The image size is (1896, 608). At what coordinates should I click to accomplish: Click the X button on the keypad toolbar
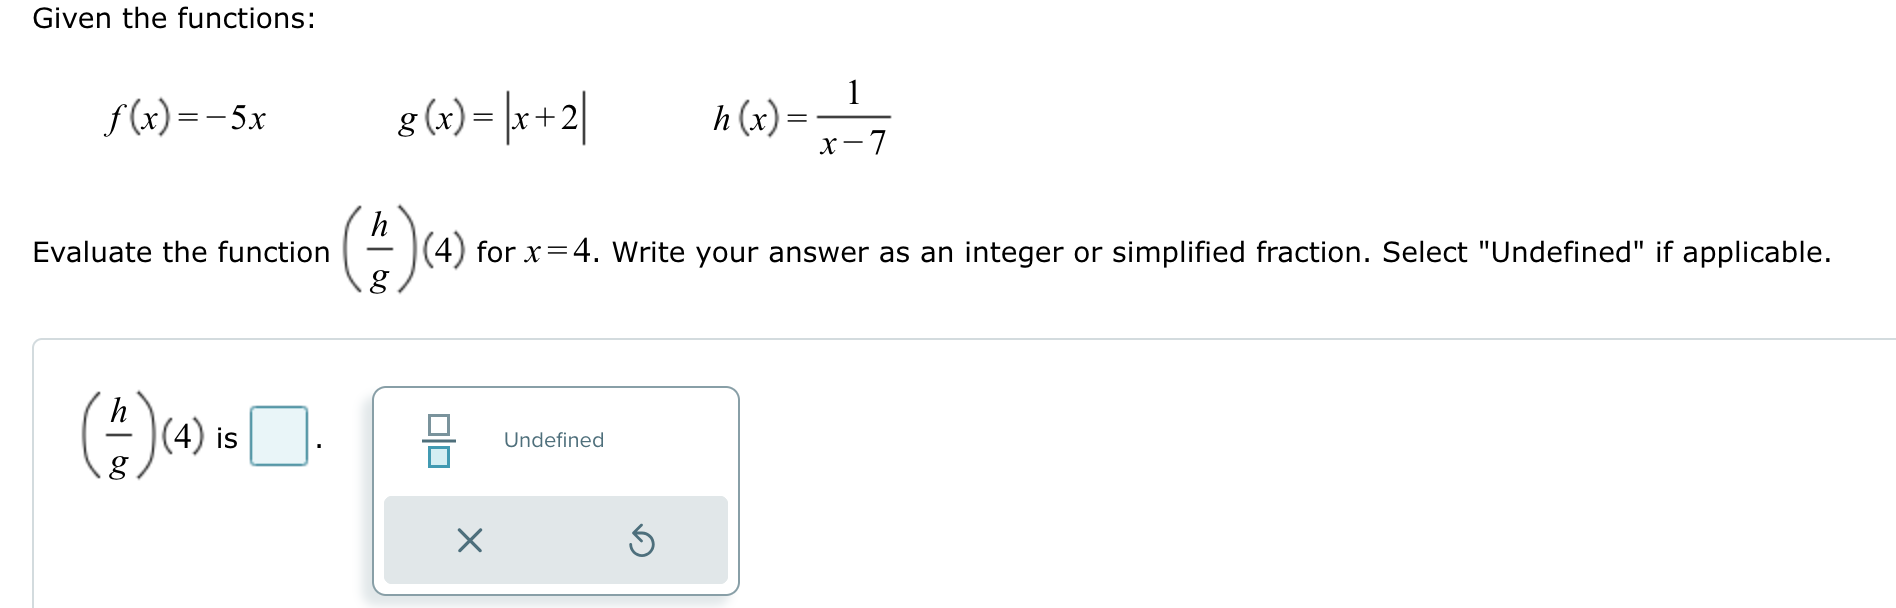[469, 541]
